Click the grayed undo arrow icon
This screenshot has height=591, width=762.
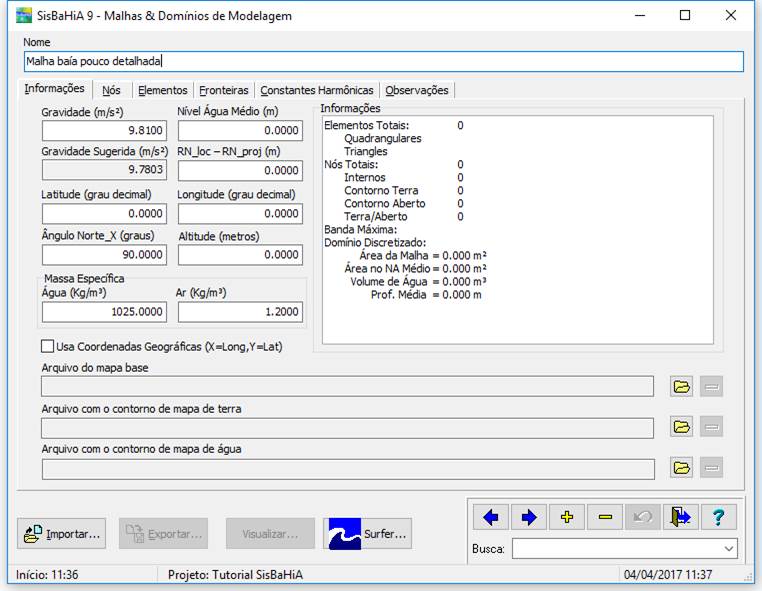(643, 517)
